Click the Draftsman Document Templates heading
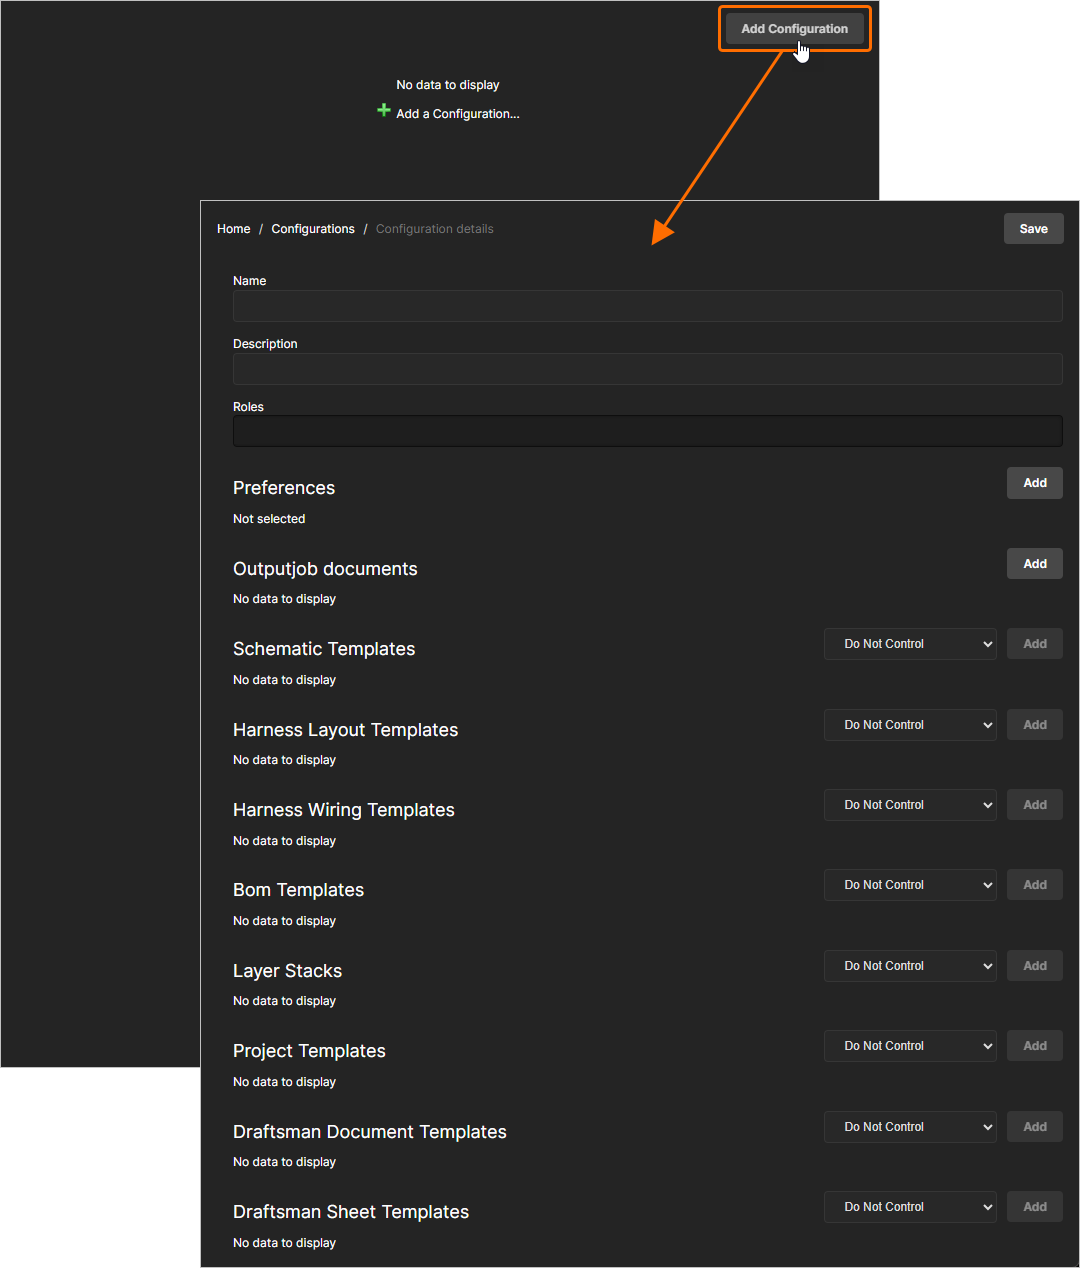This screenshot has height=1268, width=1080. point(370,1132)
